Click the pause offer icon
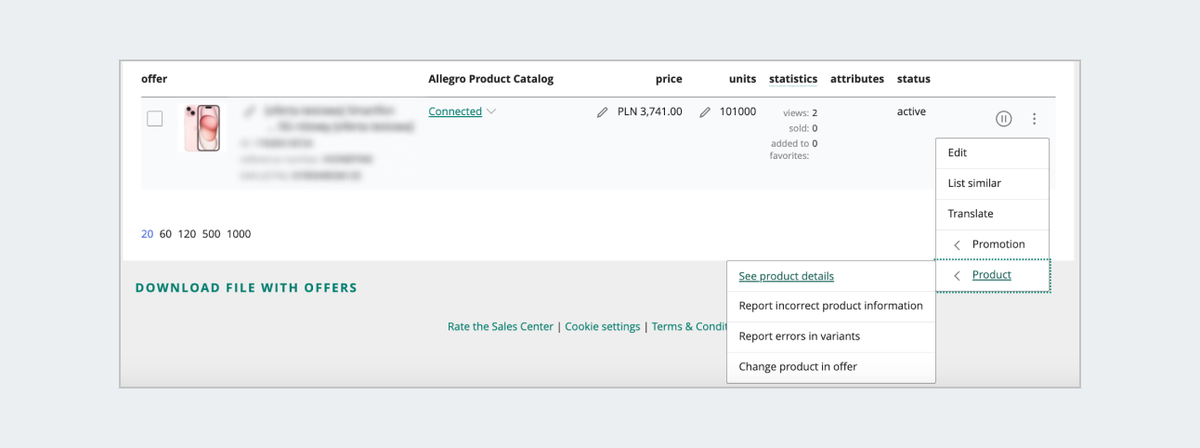This screenshot has width=1200, height=448. coord(1004,119)
